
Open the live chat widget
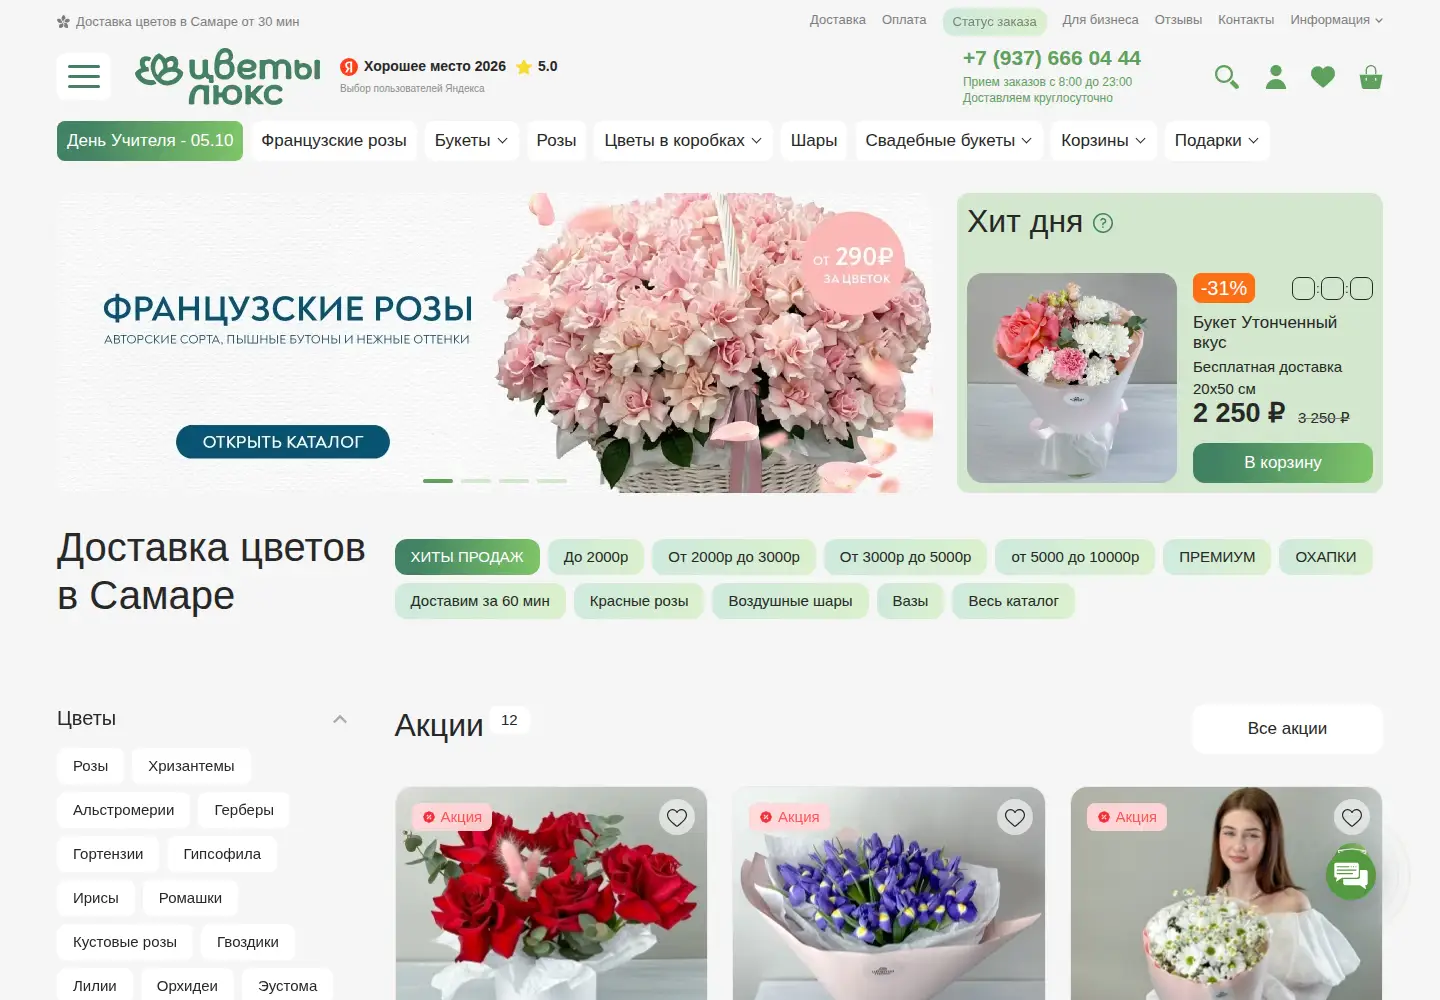pyautogui.click(x=1351, y=875)
